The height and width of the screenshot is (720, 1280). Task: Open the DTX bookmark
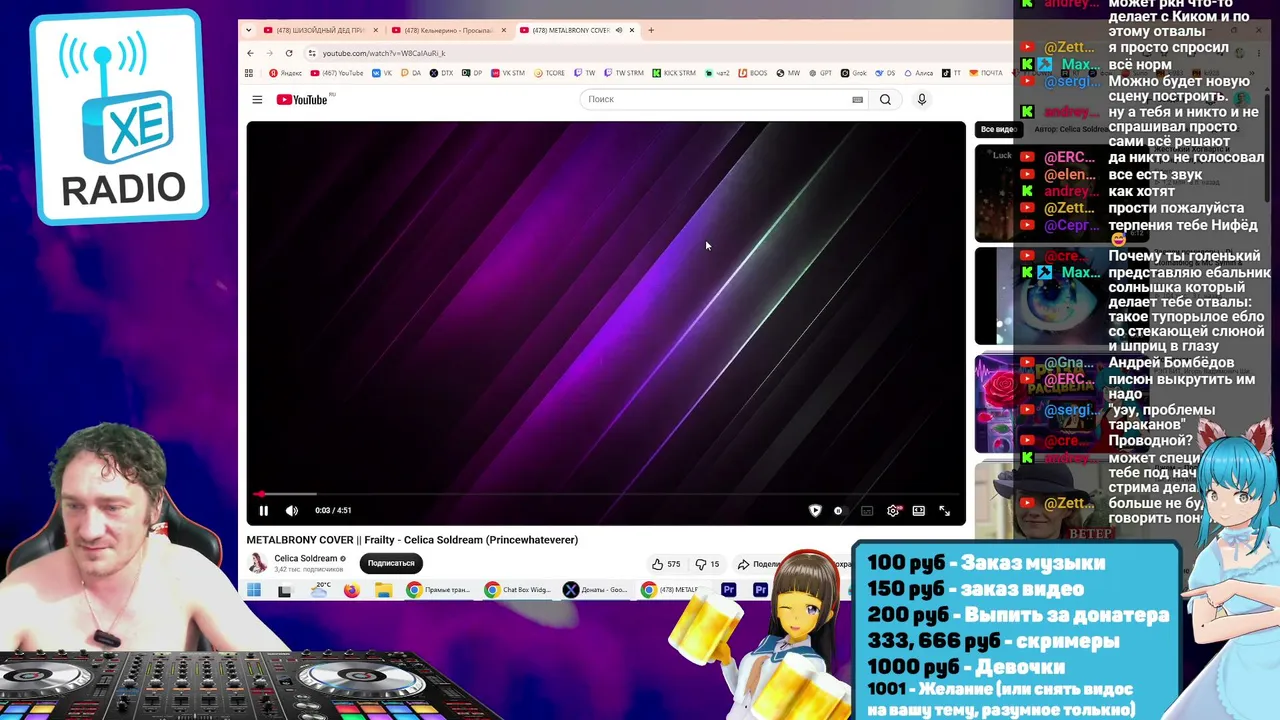[x=442, y=73]
